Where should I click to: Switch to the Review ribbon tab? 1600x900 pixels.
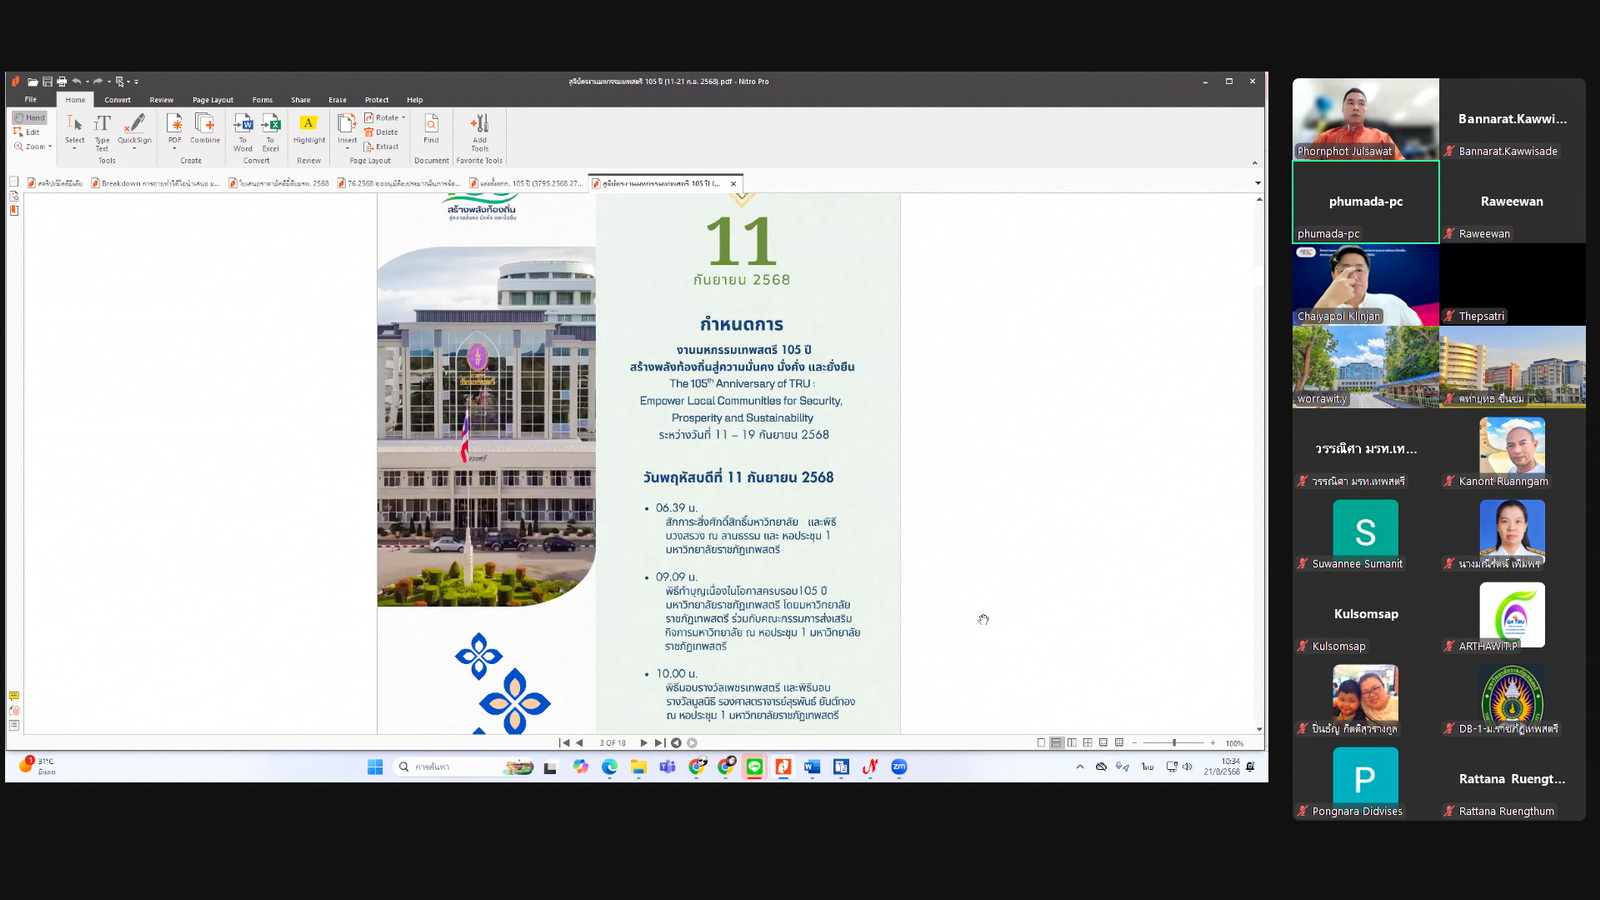(x=161, y=100)
